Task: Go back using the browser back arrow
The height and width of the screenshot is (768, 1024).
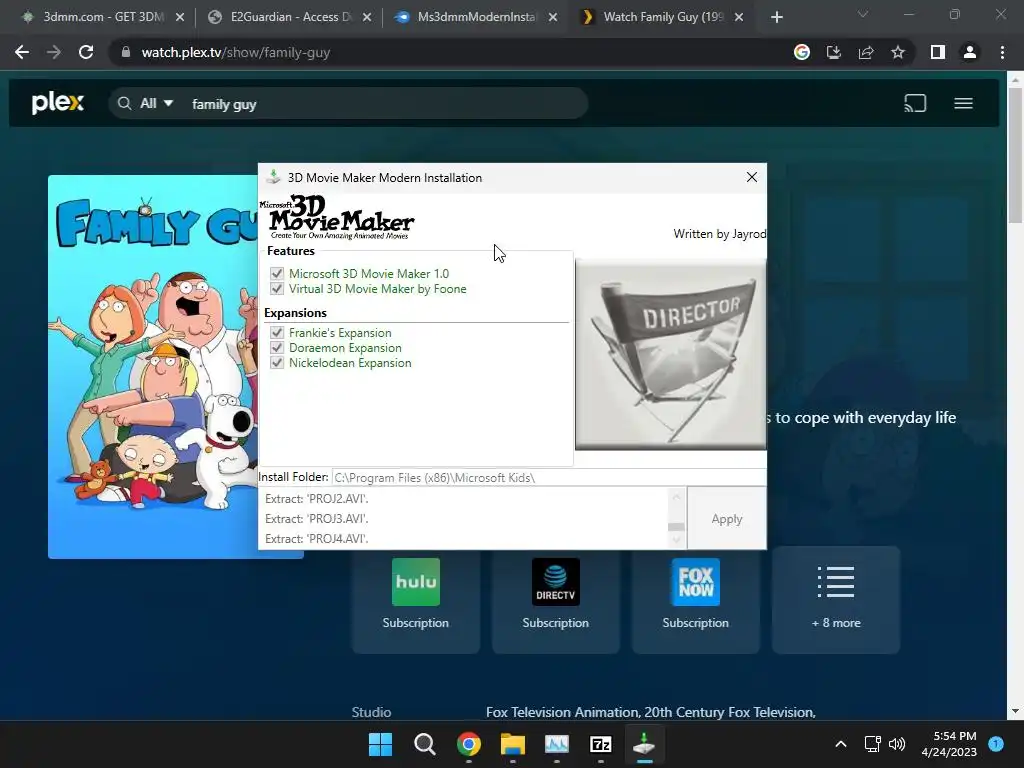Action: (22, 52)
